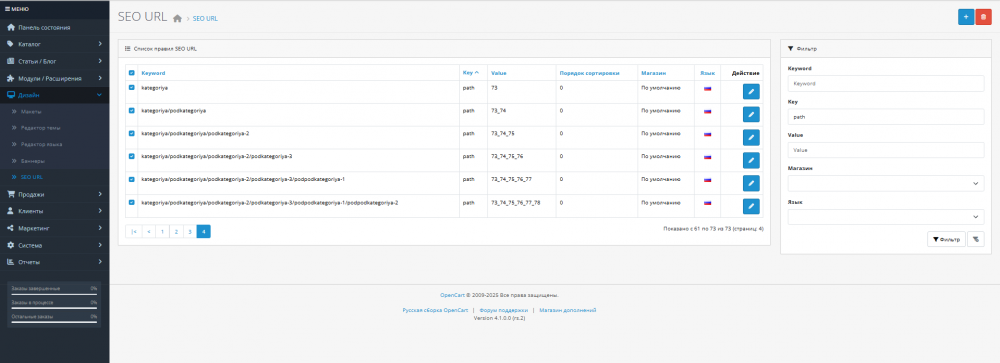Click the Остальные заказы progress bar
The image size is (1000, 363).
54,322
